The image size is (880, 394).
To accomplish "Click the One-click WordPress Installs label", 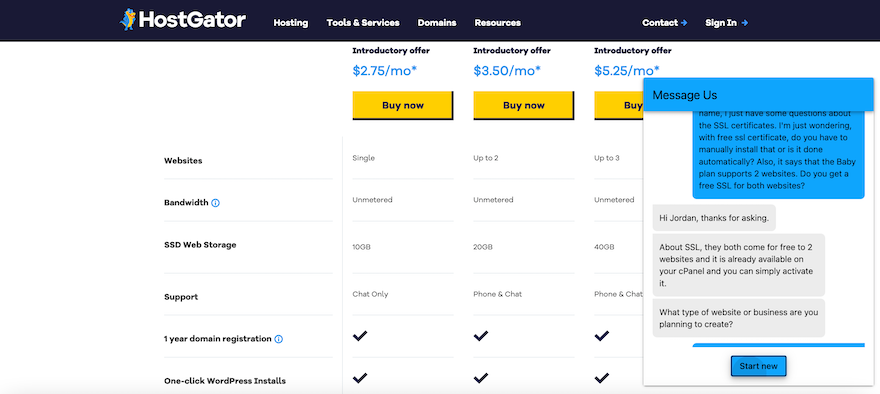I will (x=224, y=381).
